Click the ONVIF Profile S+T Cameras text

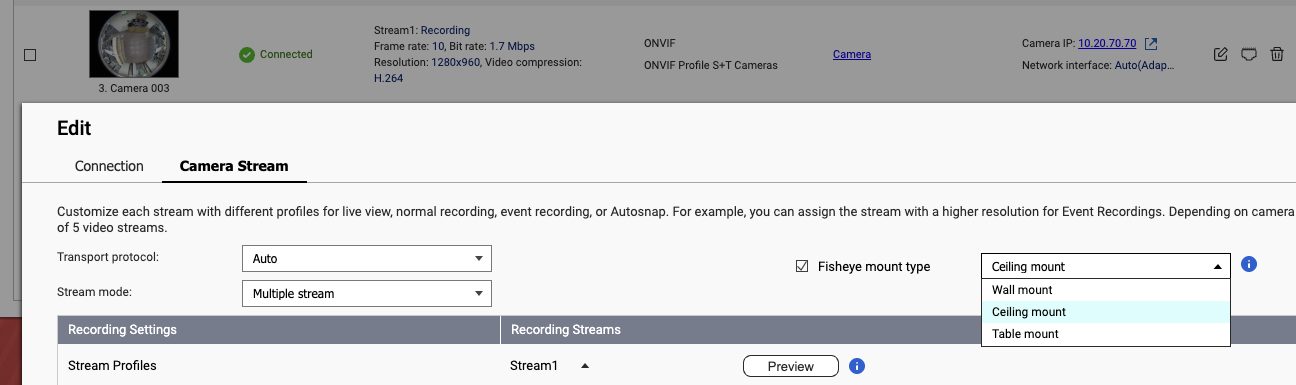[711, 65]
